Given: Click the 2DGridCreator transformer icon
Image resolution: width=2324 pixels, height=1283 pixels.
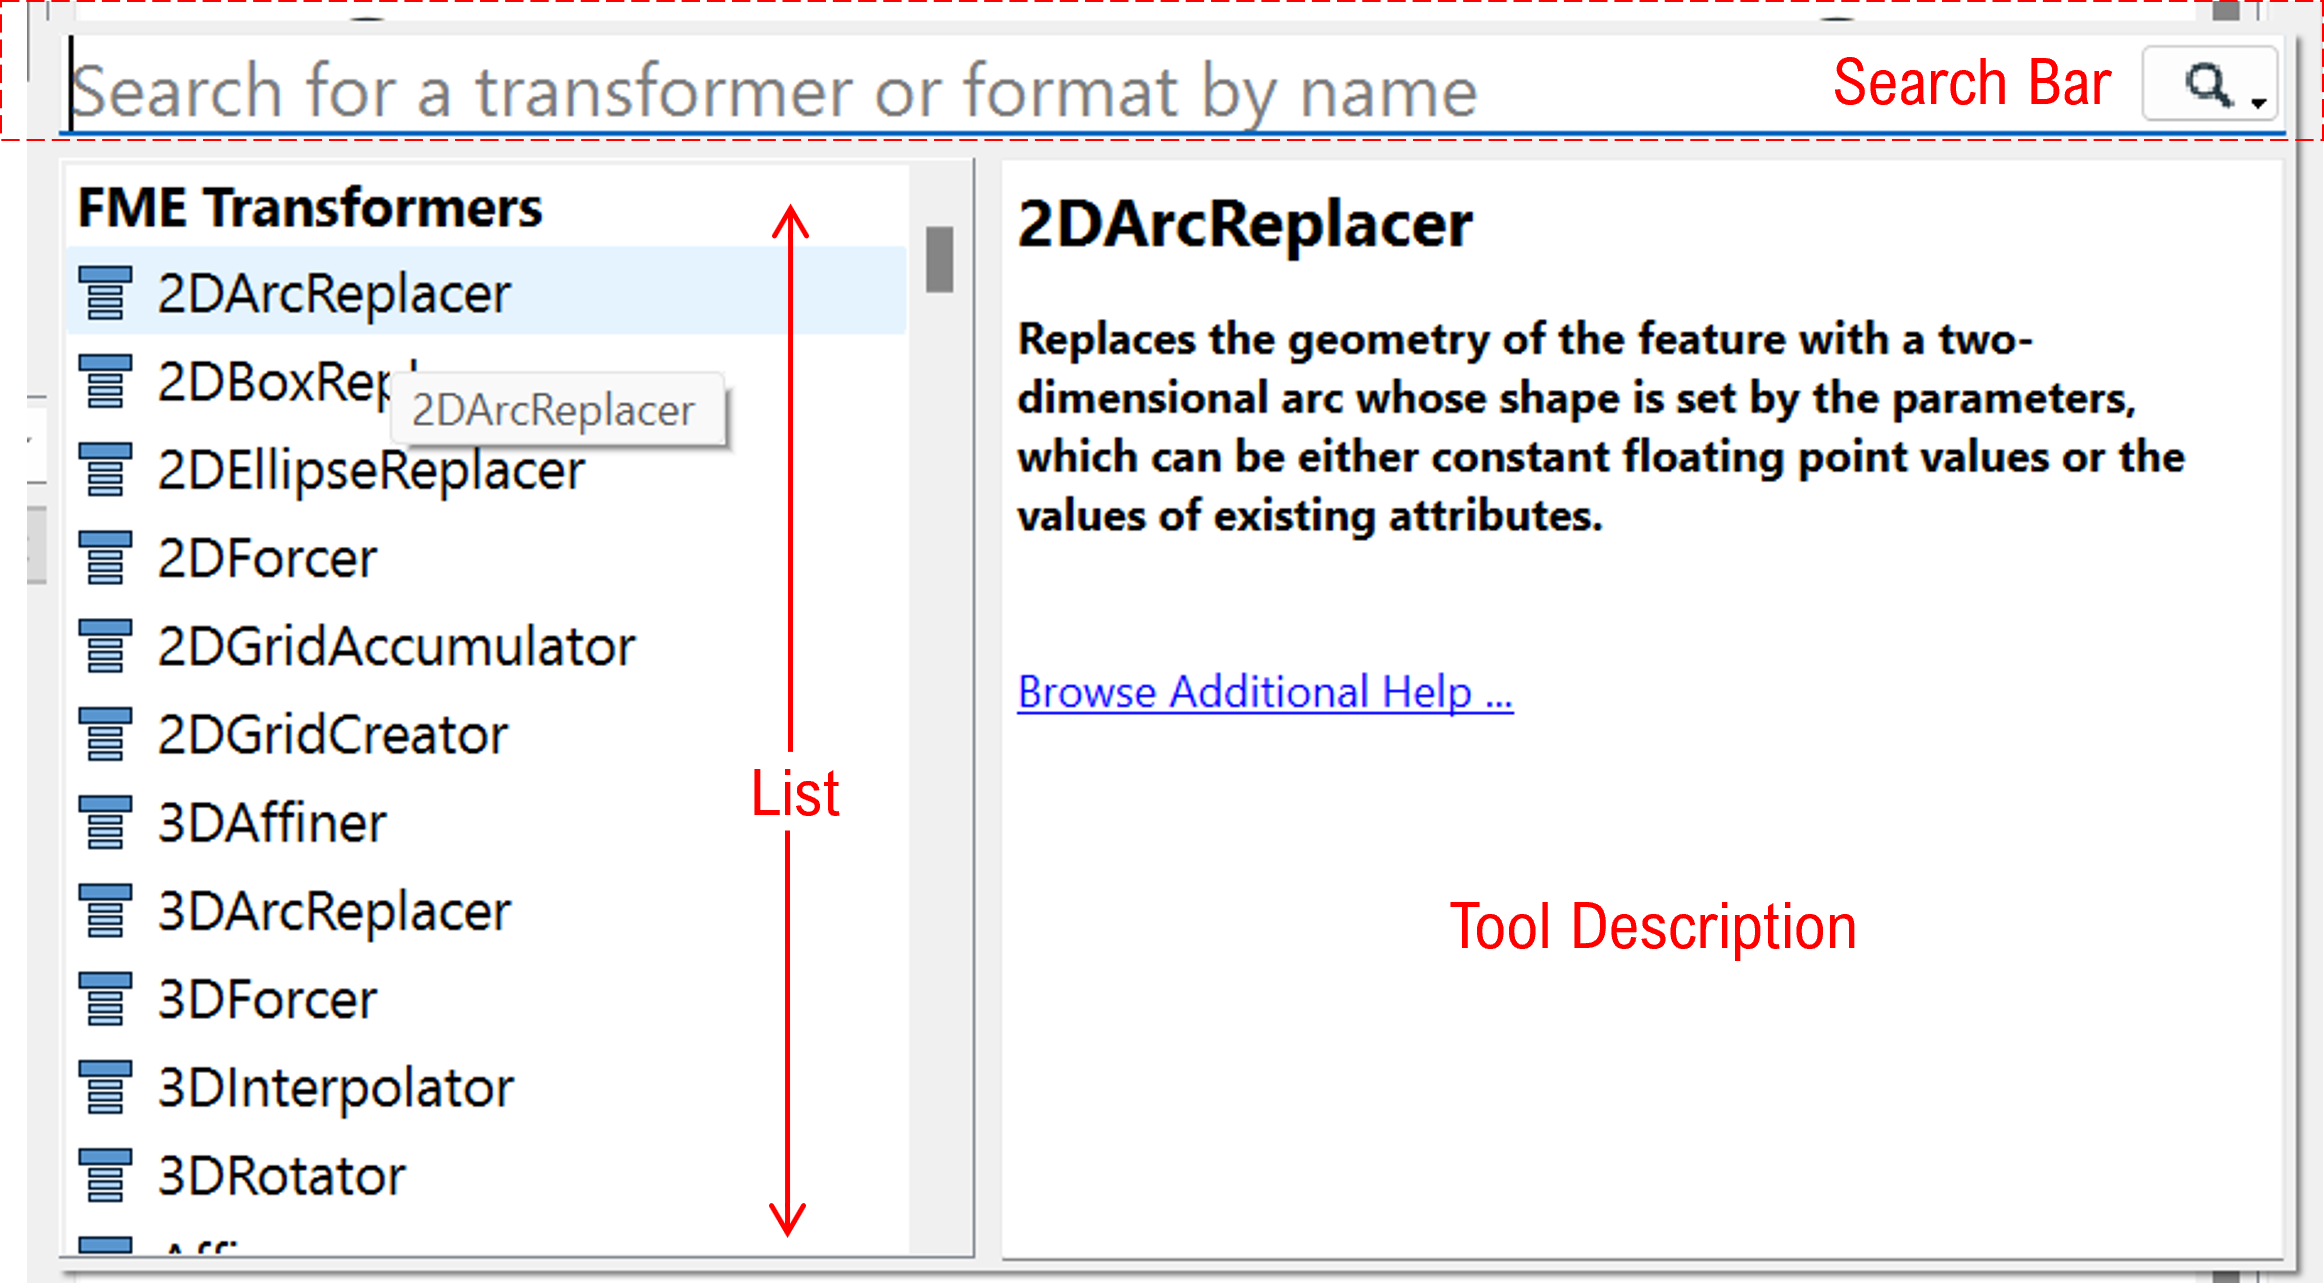Looking at the screenshot, I should [x=105, y=733].
